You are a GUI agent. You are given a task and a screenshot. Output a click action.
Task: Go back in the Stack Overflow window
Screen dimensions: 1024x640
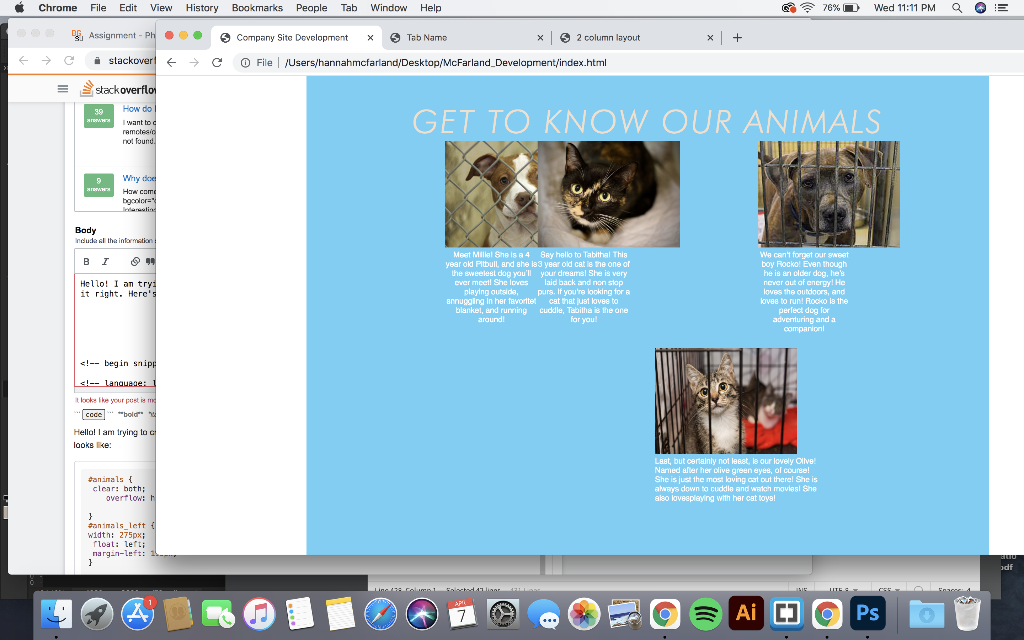[24, 61]
